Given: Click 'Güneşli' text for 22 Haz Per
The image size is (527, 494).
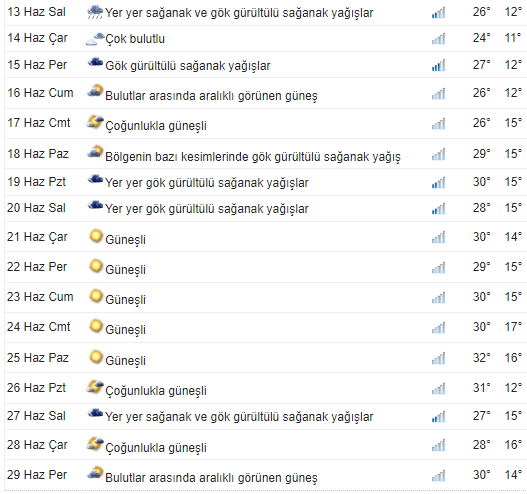Looking at the screenshot, I should click(126, 270).
